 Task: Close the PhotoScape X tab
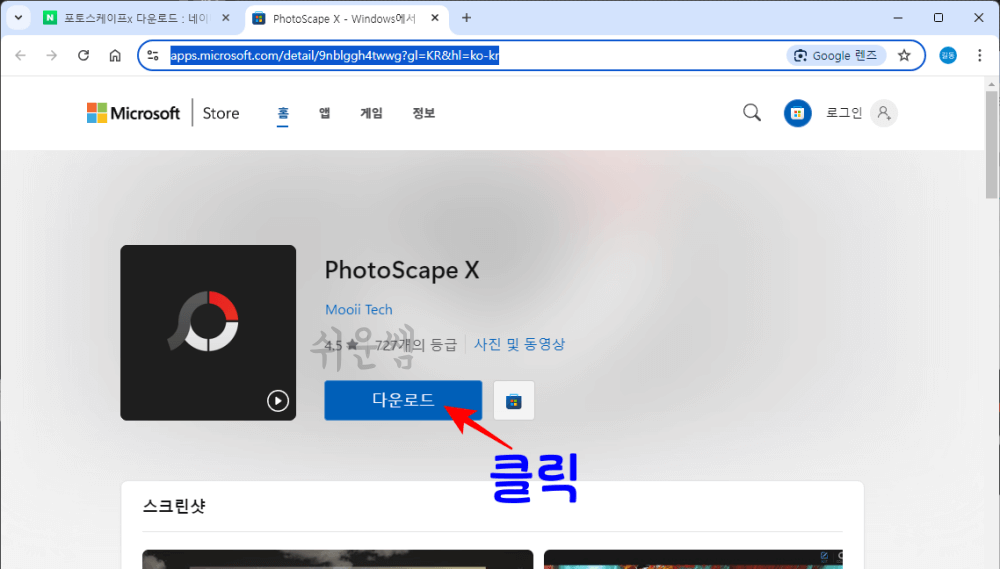click(435, 18)
